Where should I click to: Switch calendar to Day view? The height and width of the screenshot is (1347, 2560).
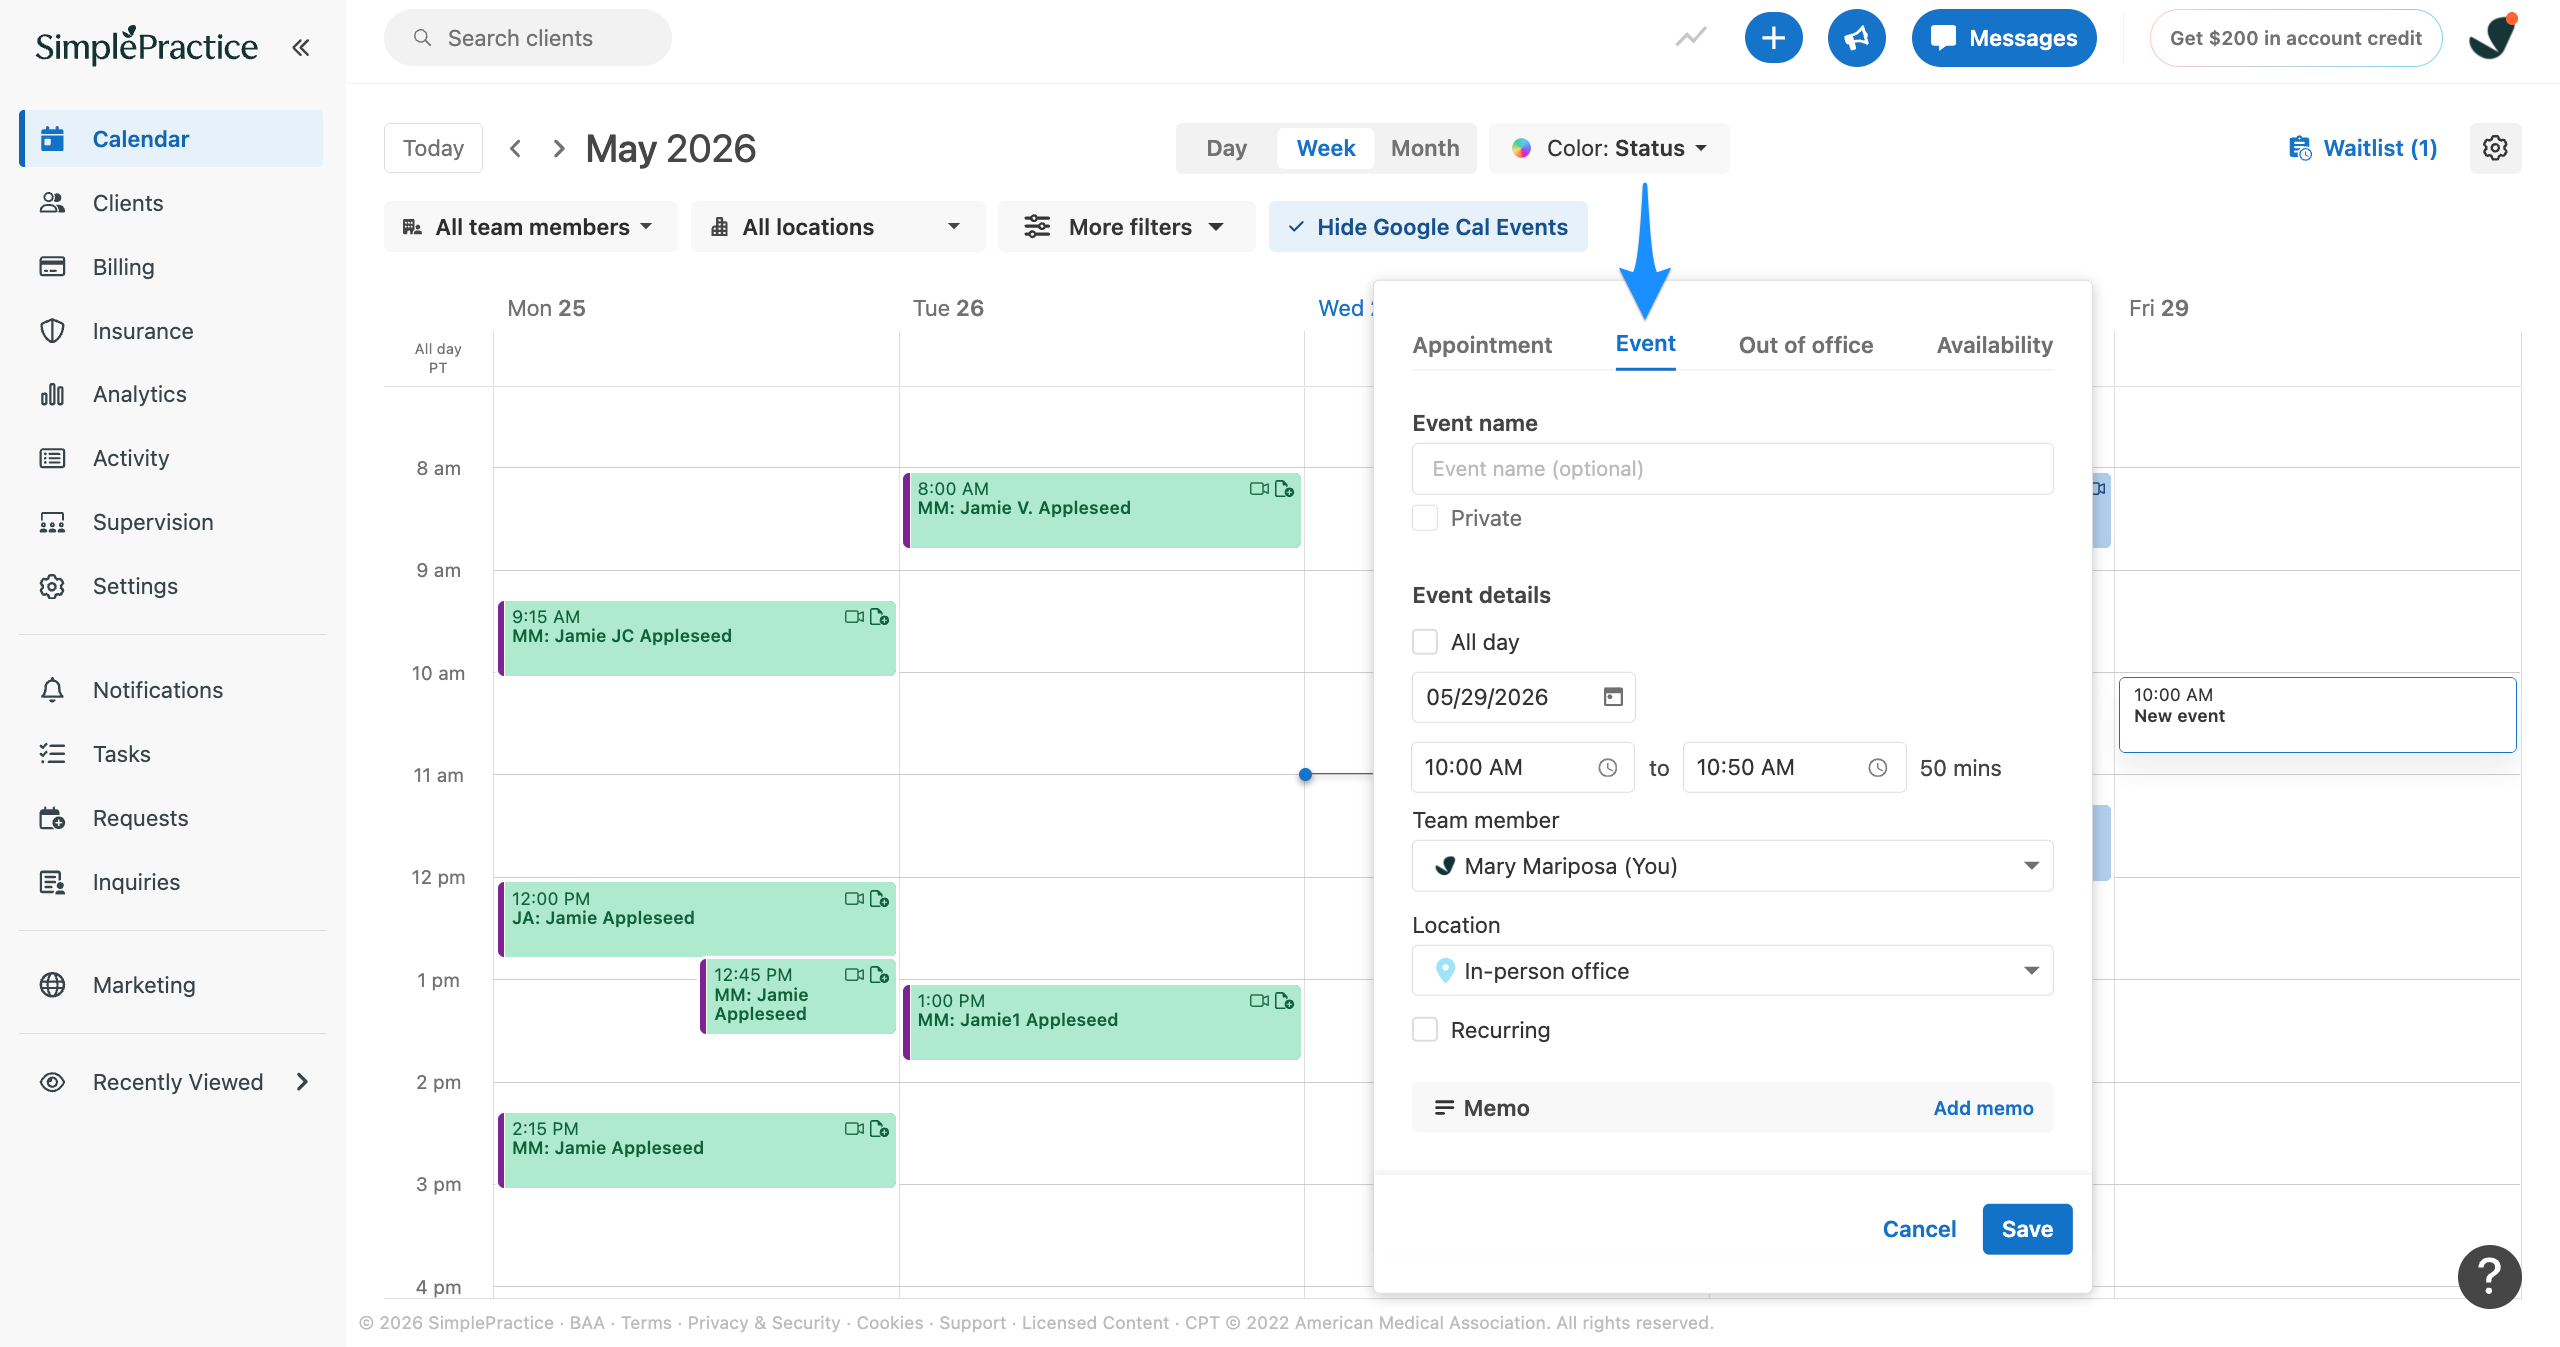1226,148
